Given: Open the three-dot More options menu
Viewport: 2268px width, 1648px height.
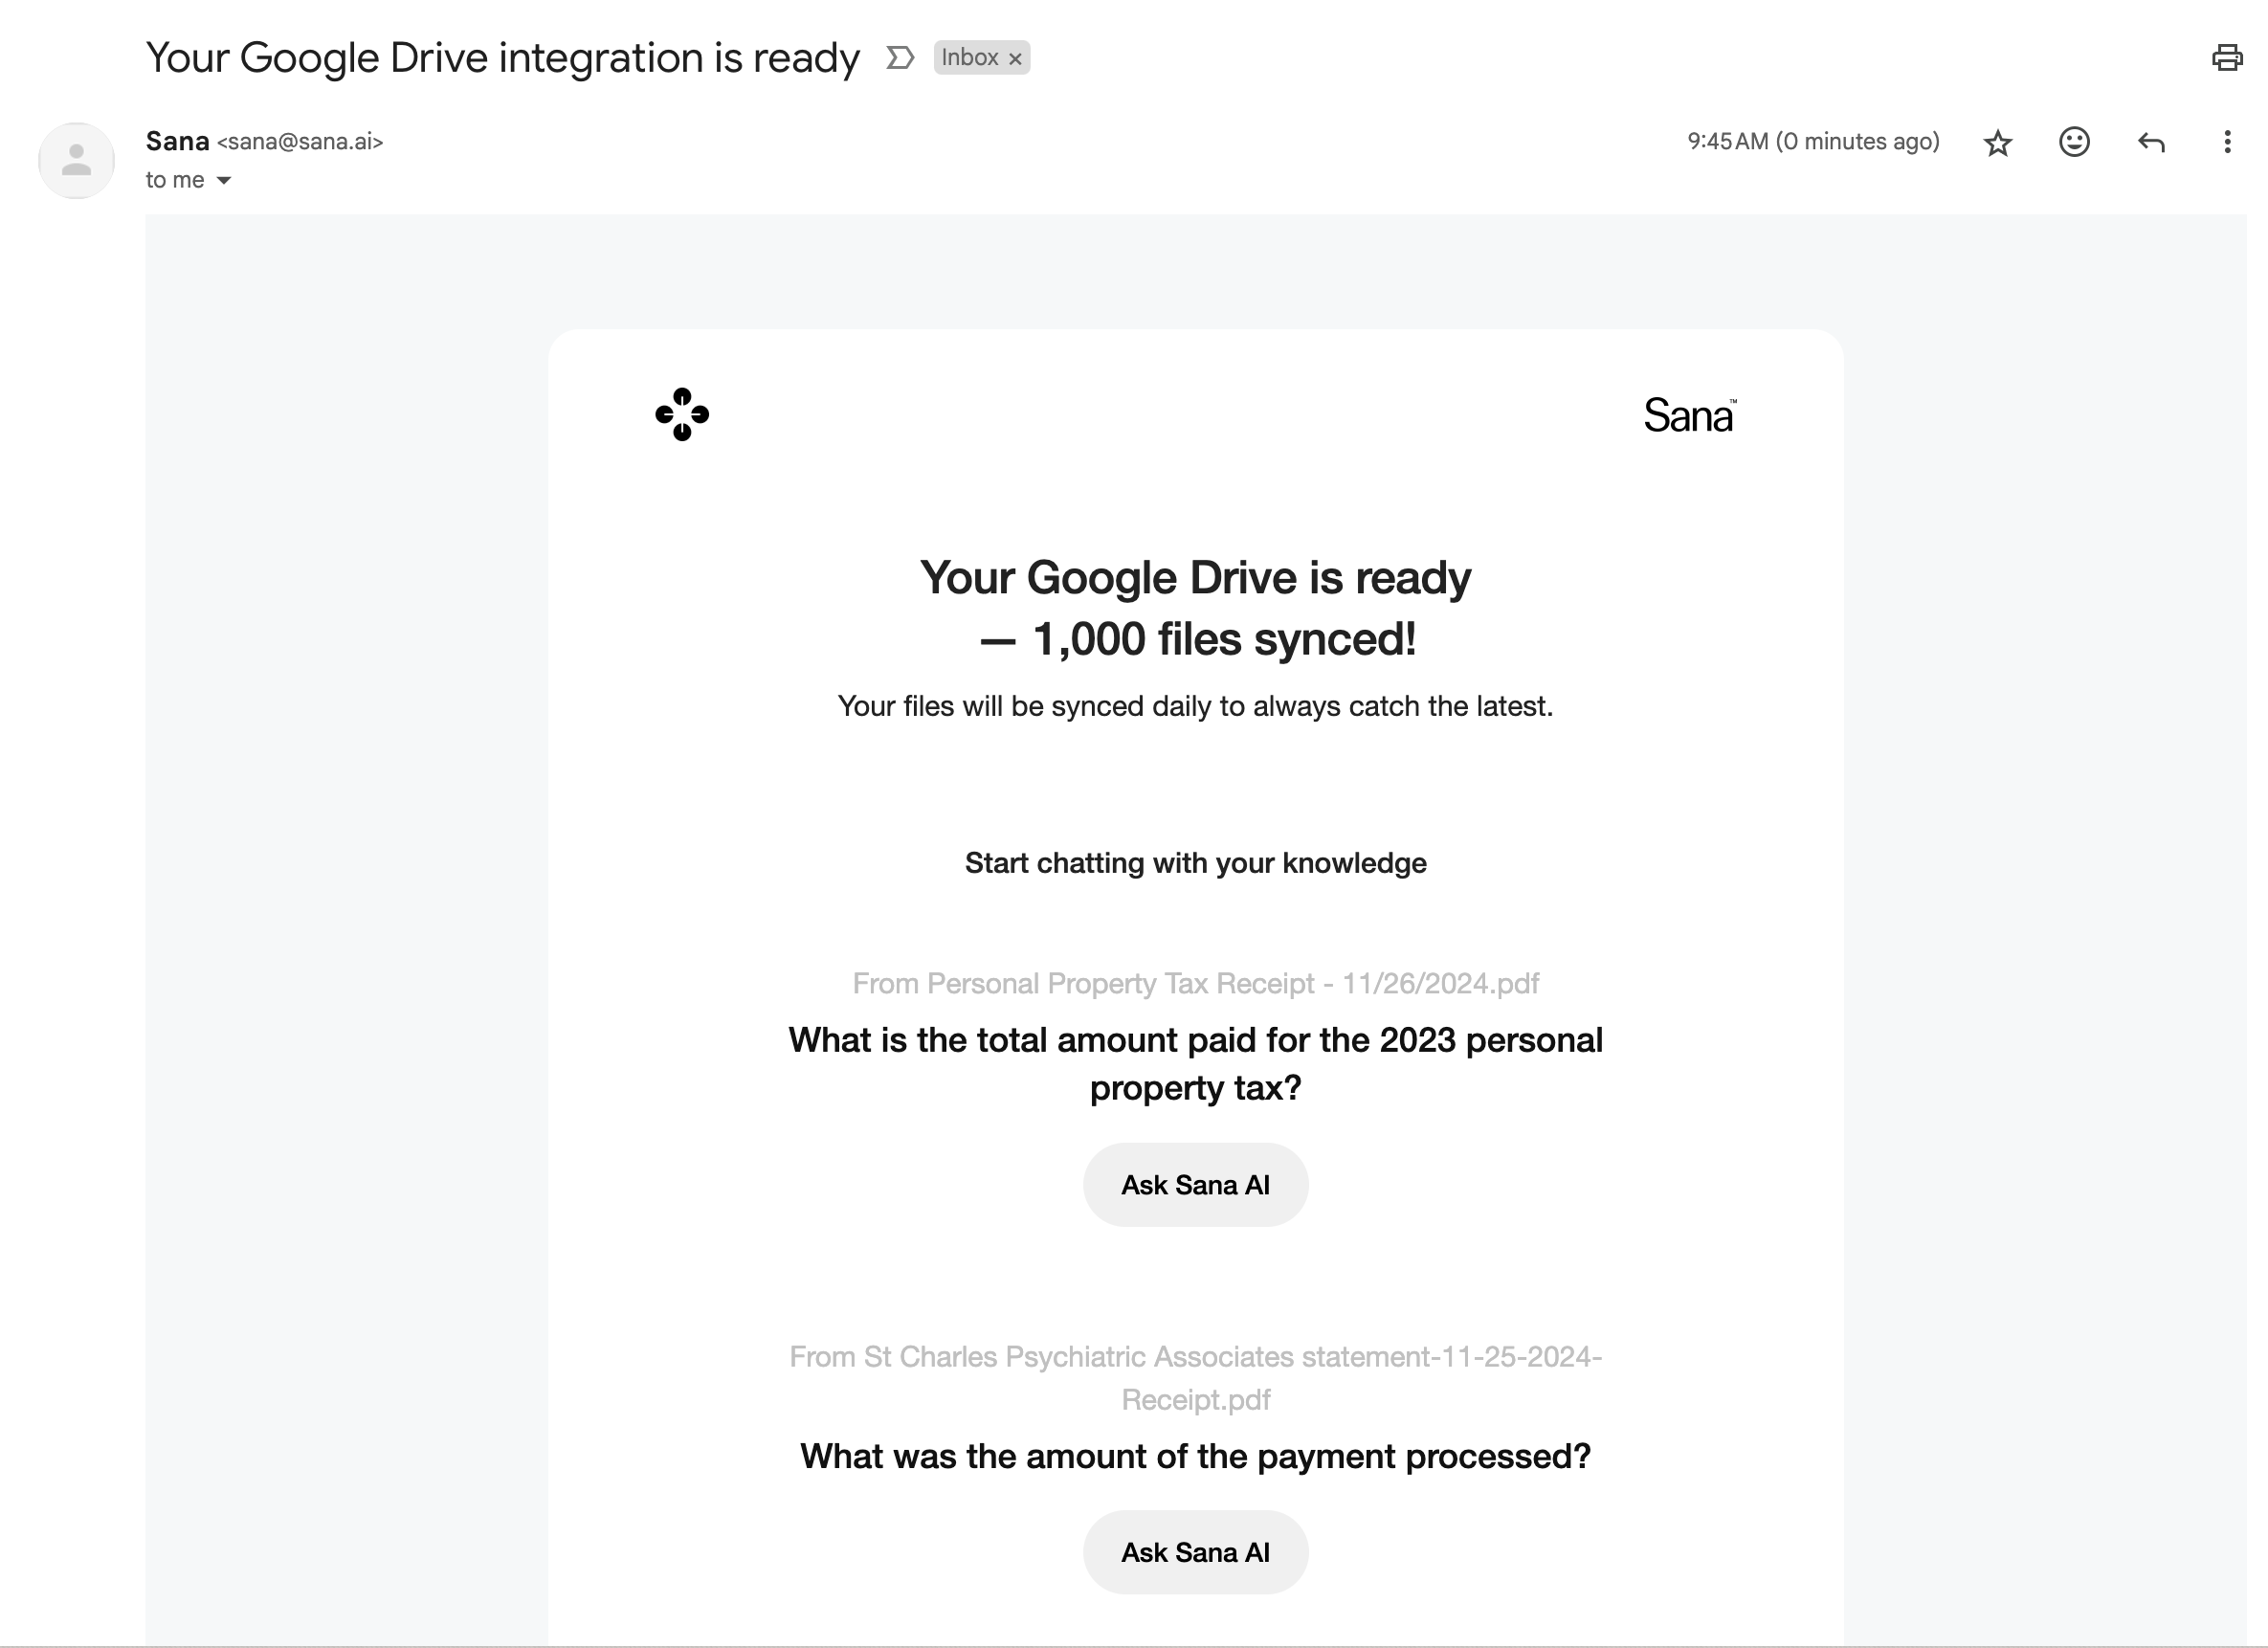Looking at the screenshot, I should 2227,142.
